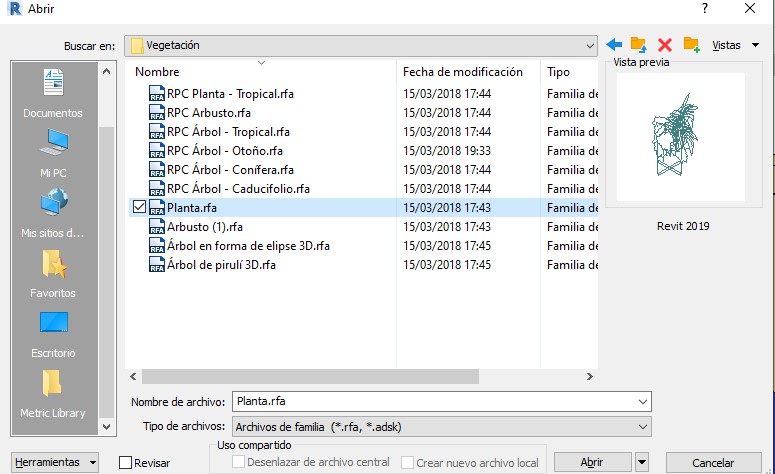Open Favoritos star folder shortcut
775x474 pixels.
click(53, 272)
